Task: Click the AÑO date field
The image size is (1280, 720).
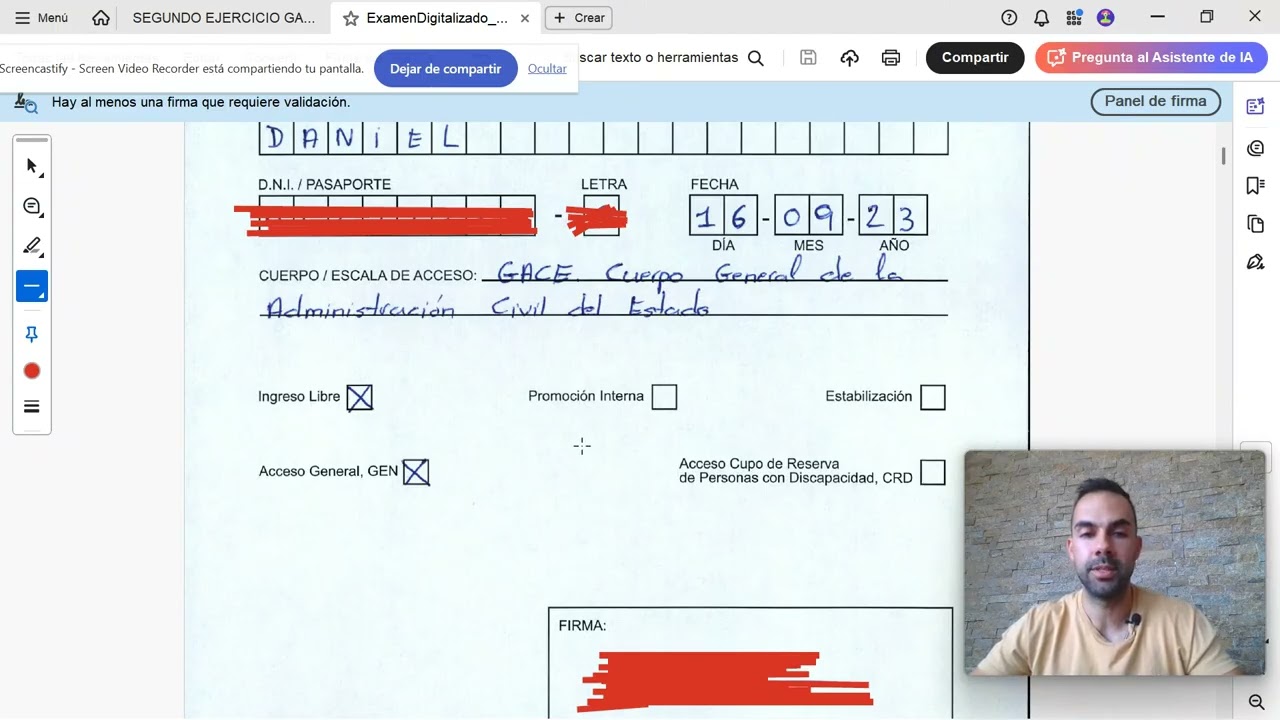Action: 893,215
